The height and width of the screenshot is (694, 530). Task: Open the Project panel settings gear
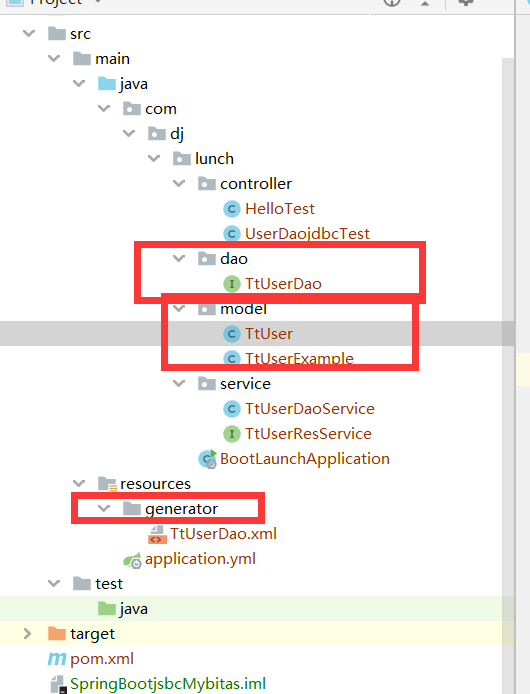click(x=466, y=3)
